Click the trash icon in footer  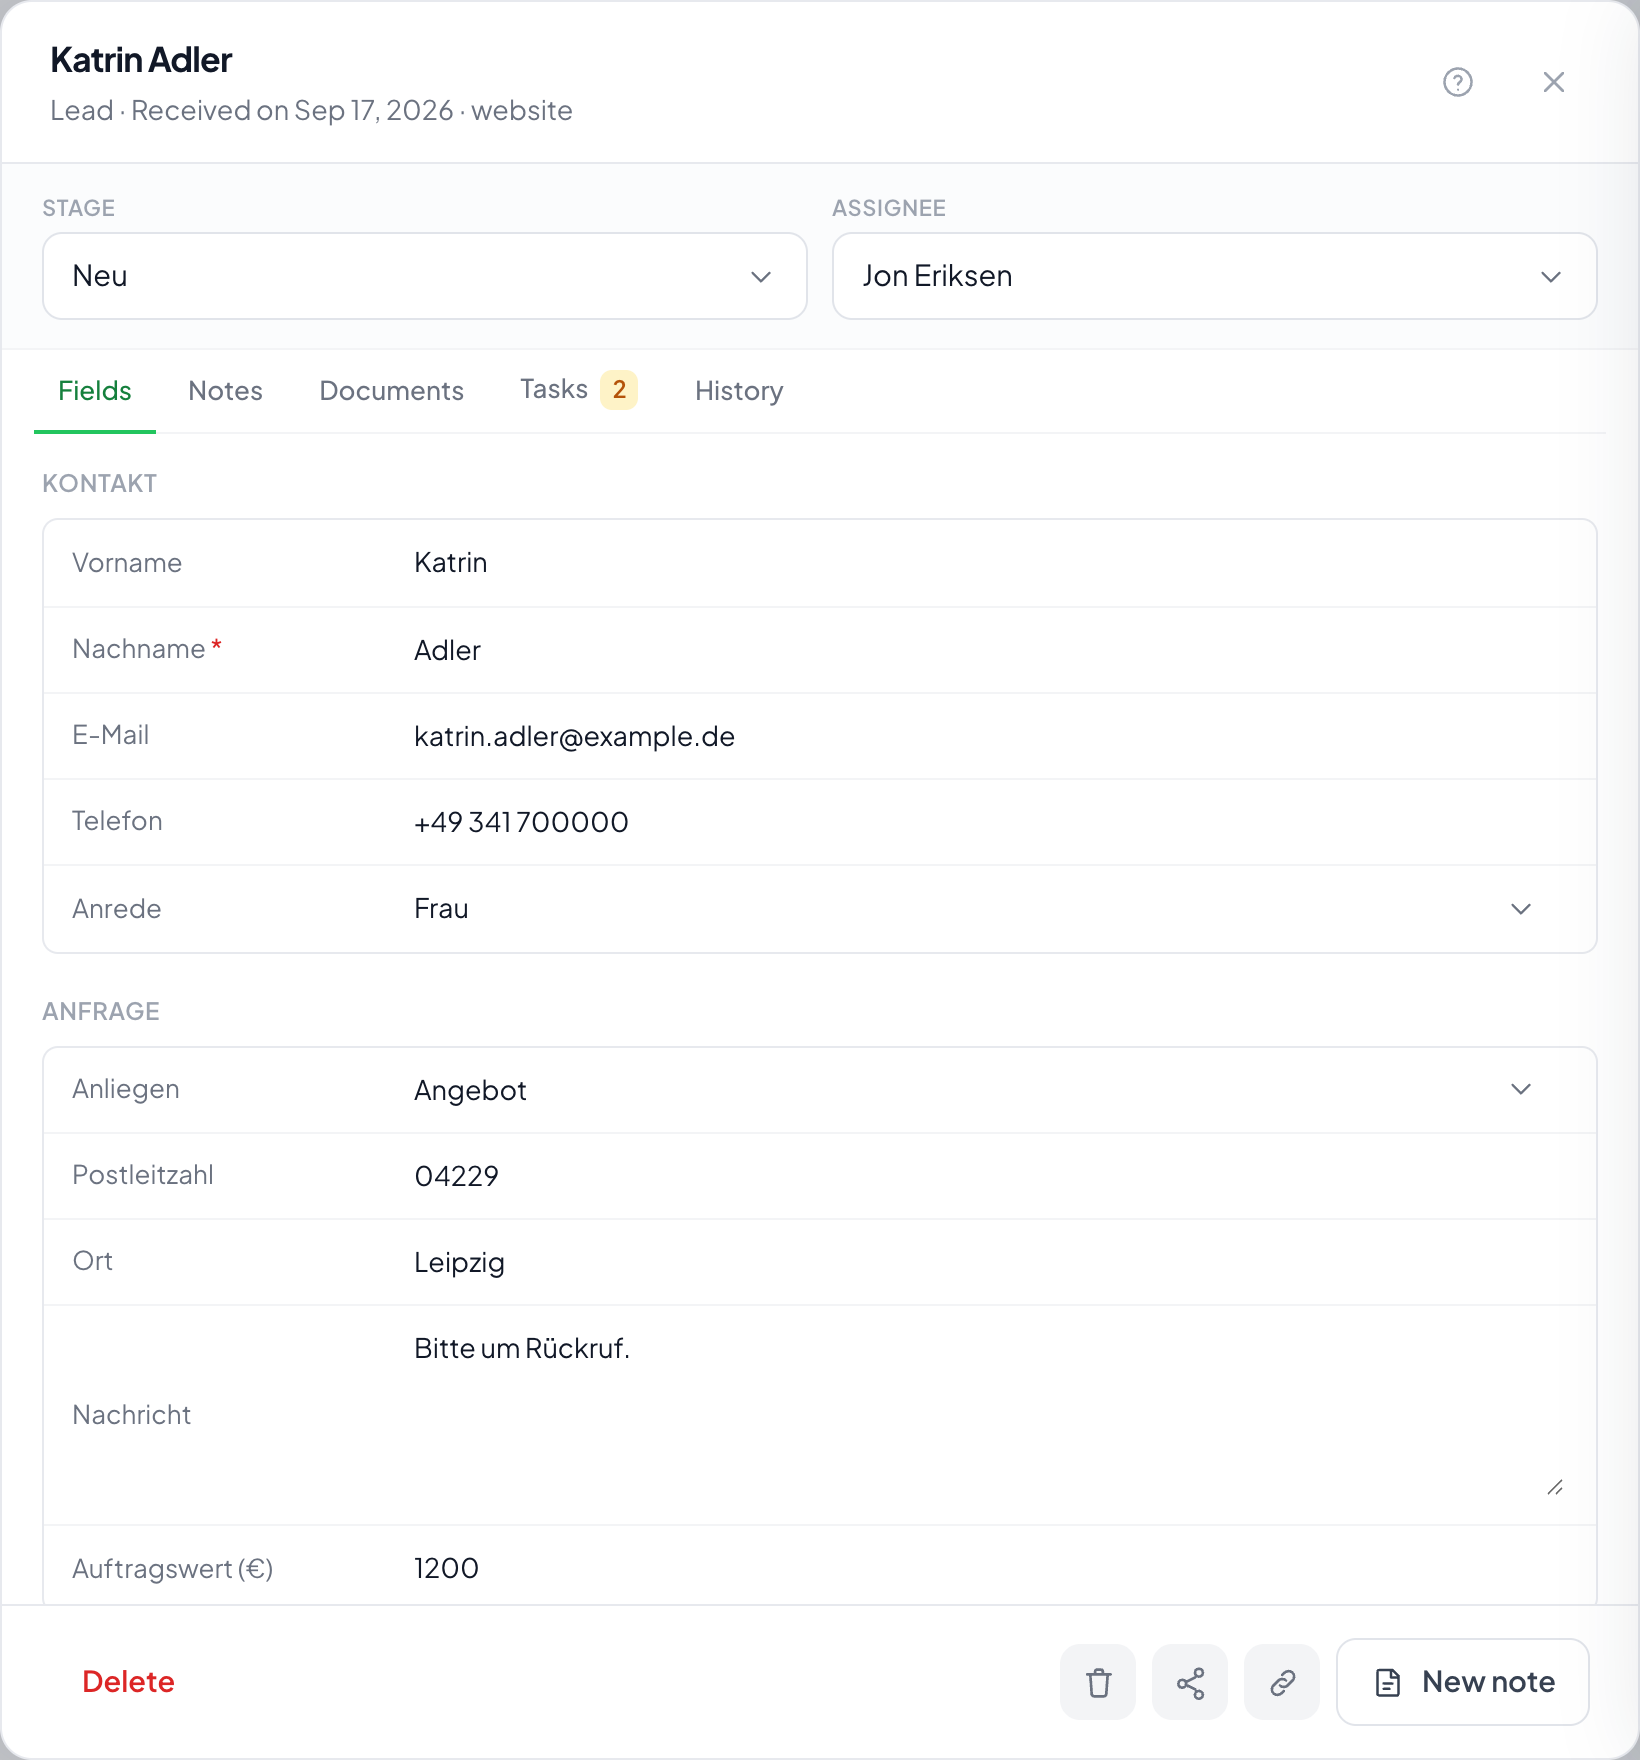tap(1098, 1682)
